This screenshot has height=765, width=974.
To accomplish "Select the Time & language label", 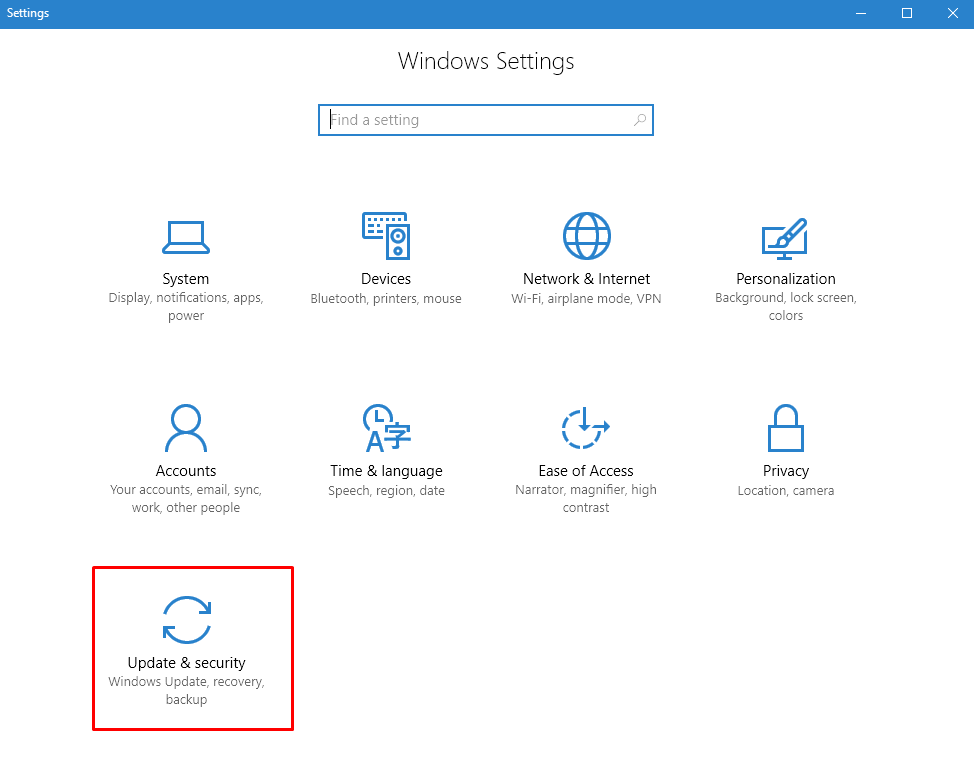I will (386, 471).
